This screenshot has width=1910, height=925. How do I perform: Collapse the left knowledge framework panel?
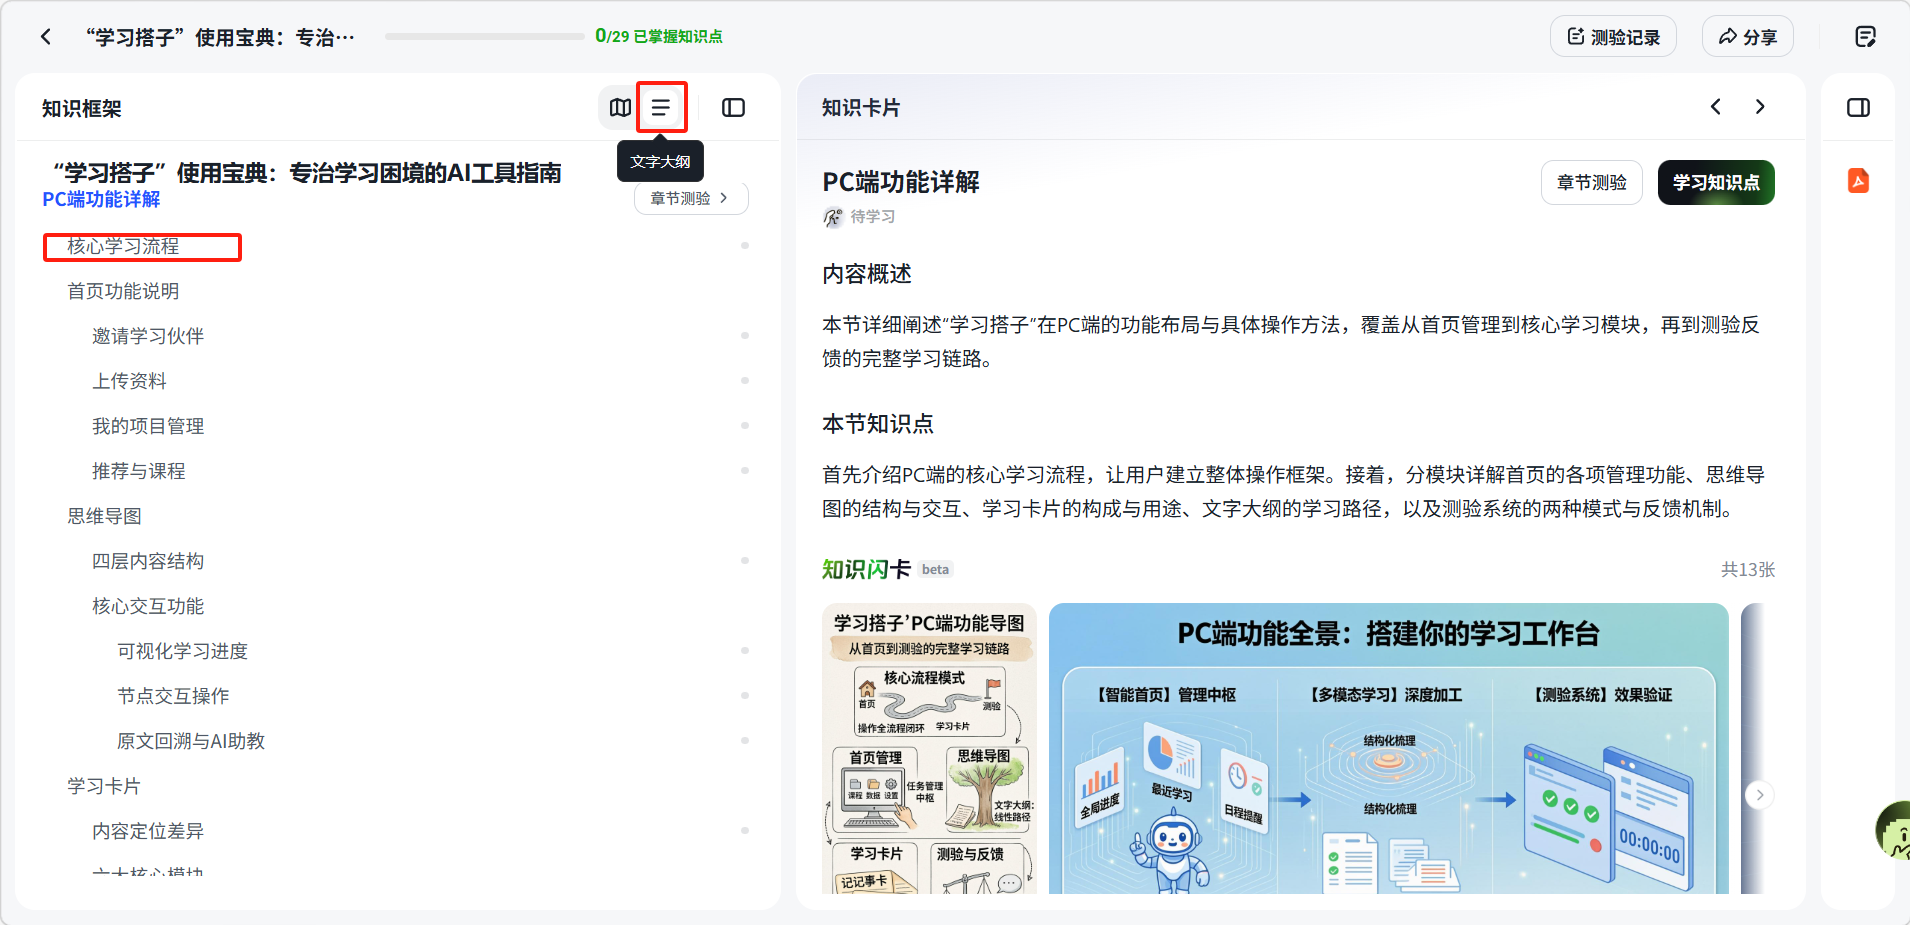click(733, 108)
